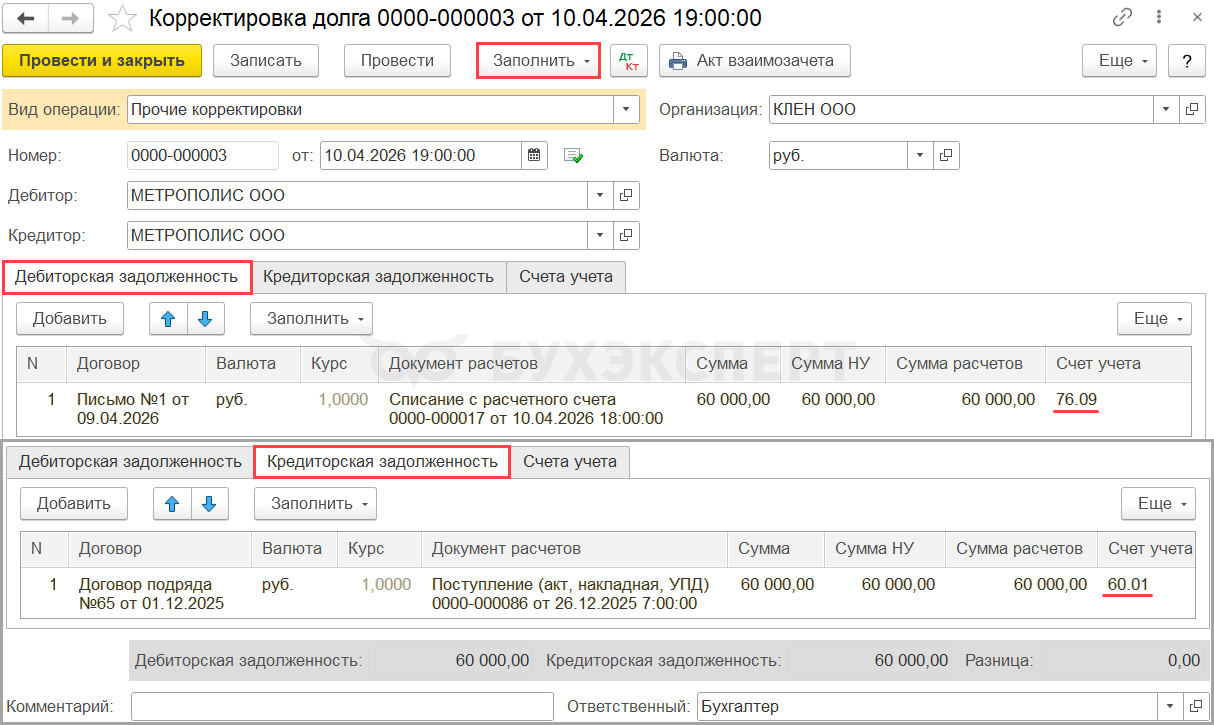Print Акт взаимозачета
The width and height of the screenshot is (1214, 725).
(x=754, y=61)
